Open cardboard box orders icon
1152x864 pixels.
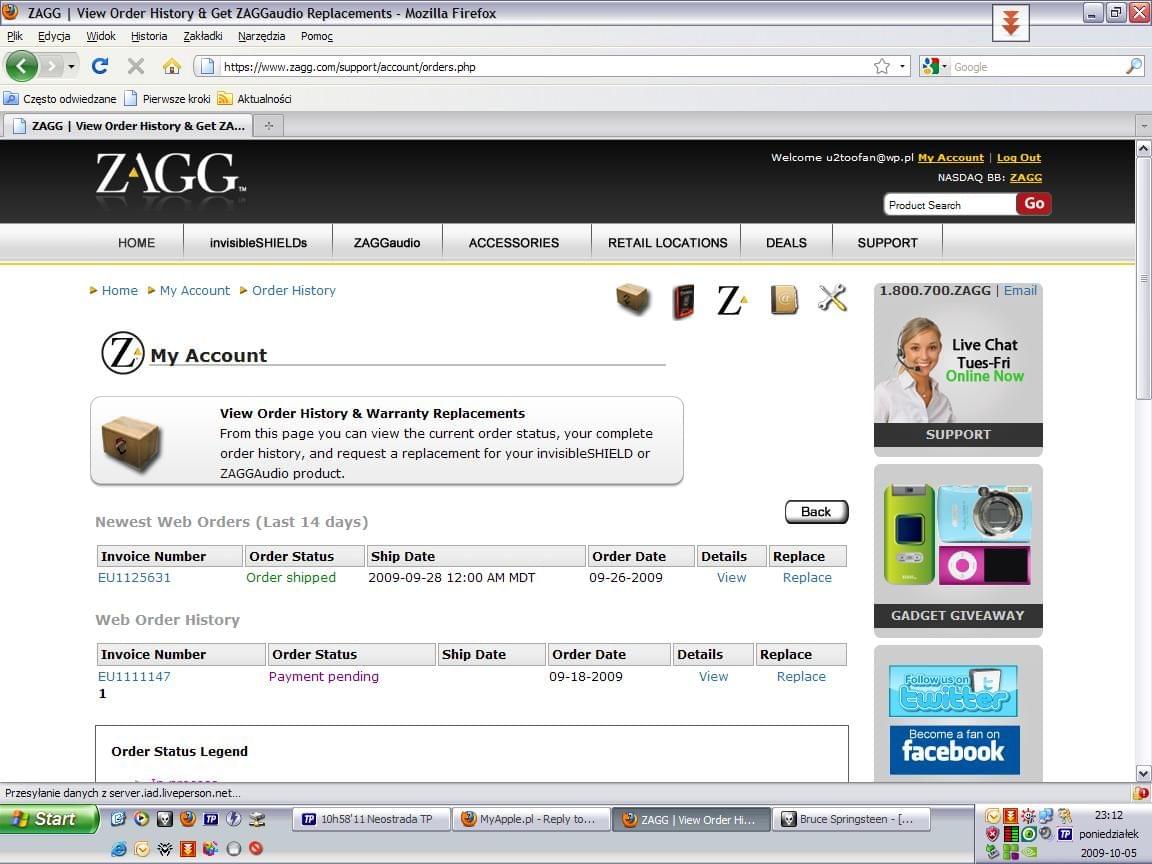pyautogui.click(x=633, y=299)
